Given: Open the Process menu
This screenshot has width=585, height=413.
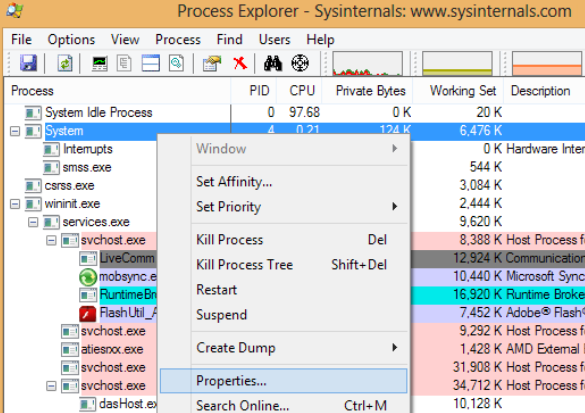Looking at the screenshot, I should click(178, 39).
